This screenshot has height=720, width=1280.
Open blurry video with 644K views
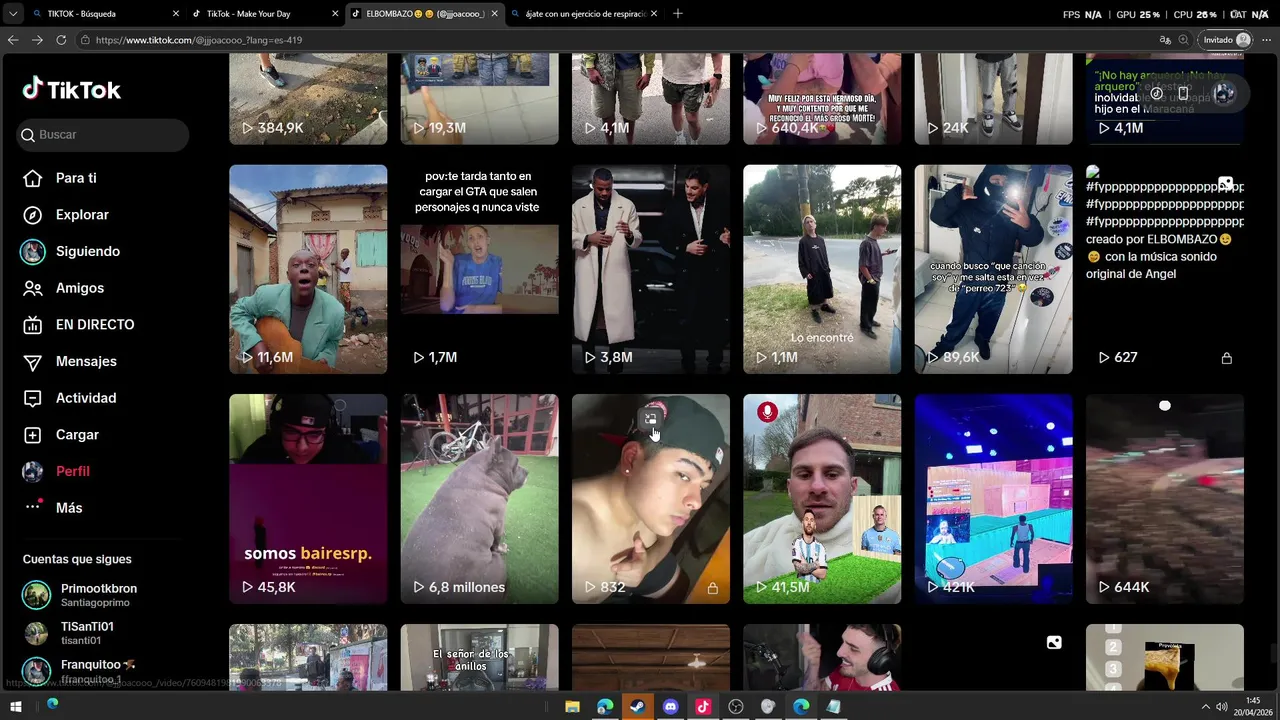tap(1165, 499)
